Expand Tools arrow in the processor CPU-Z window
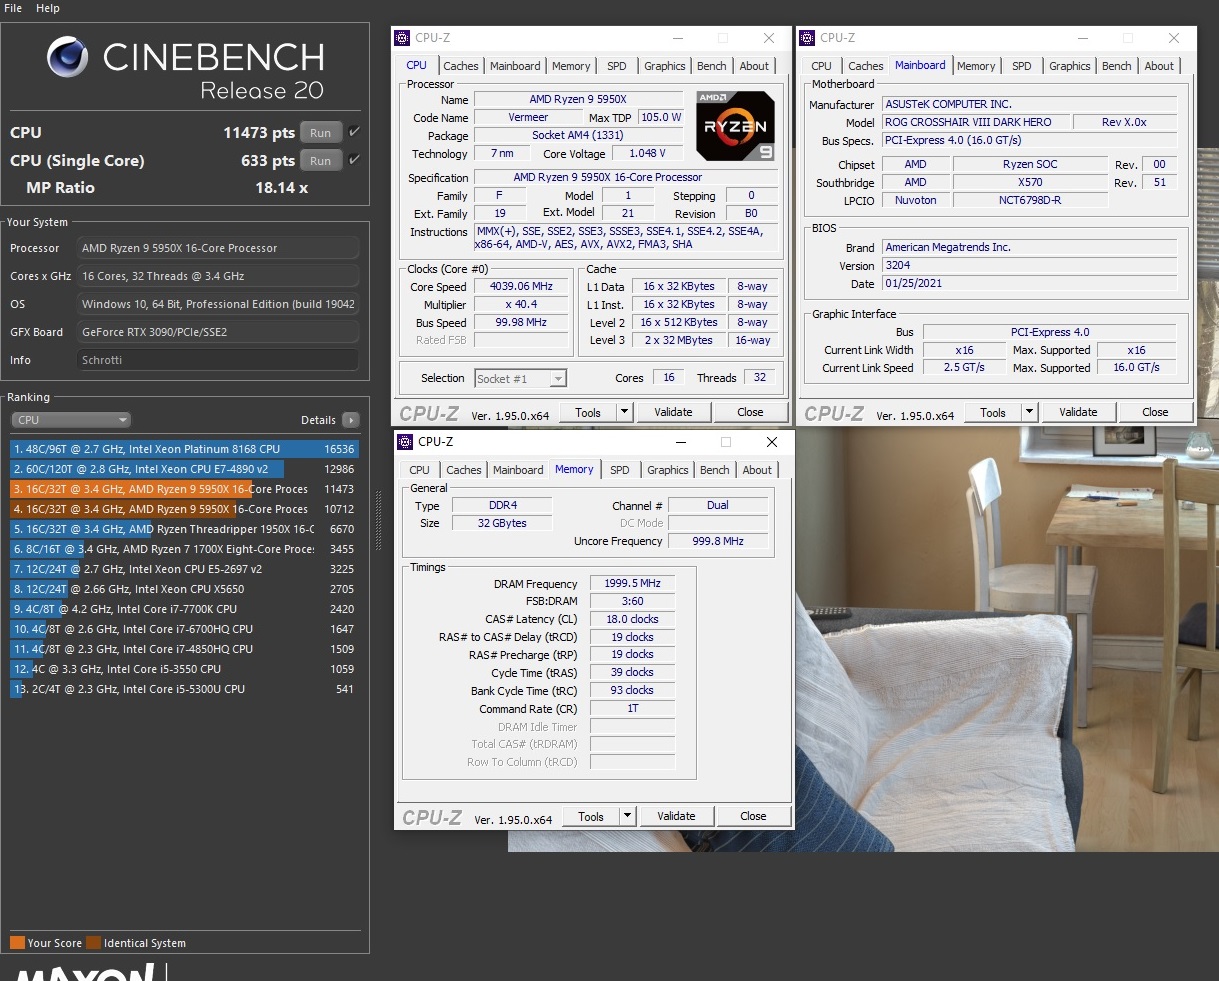This screenshot has height=981, width=1219. pyautogui.click(x=625, y=412)
